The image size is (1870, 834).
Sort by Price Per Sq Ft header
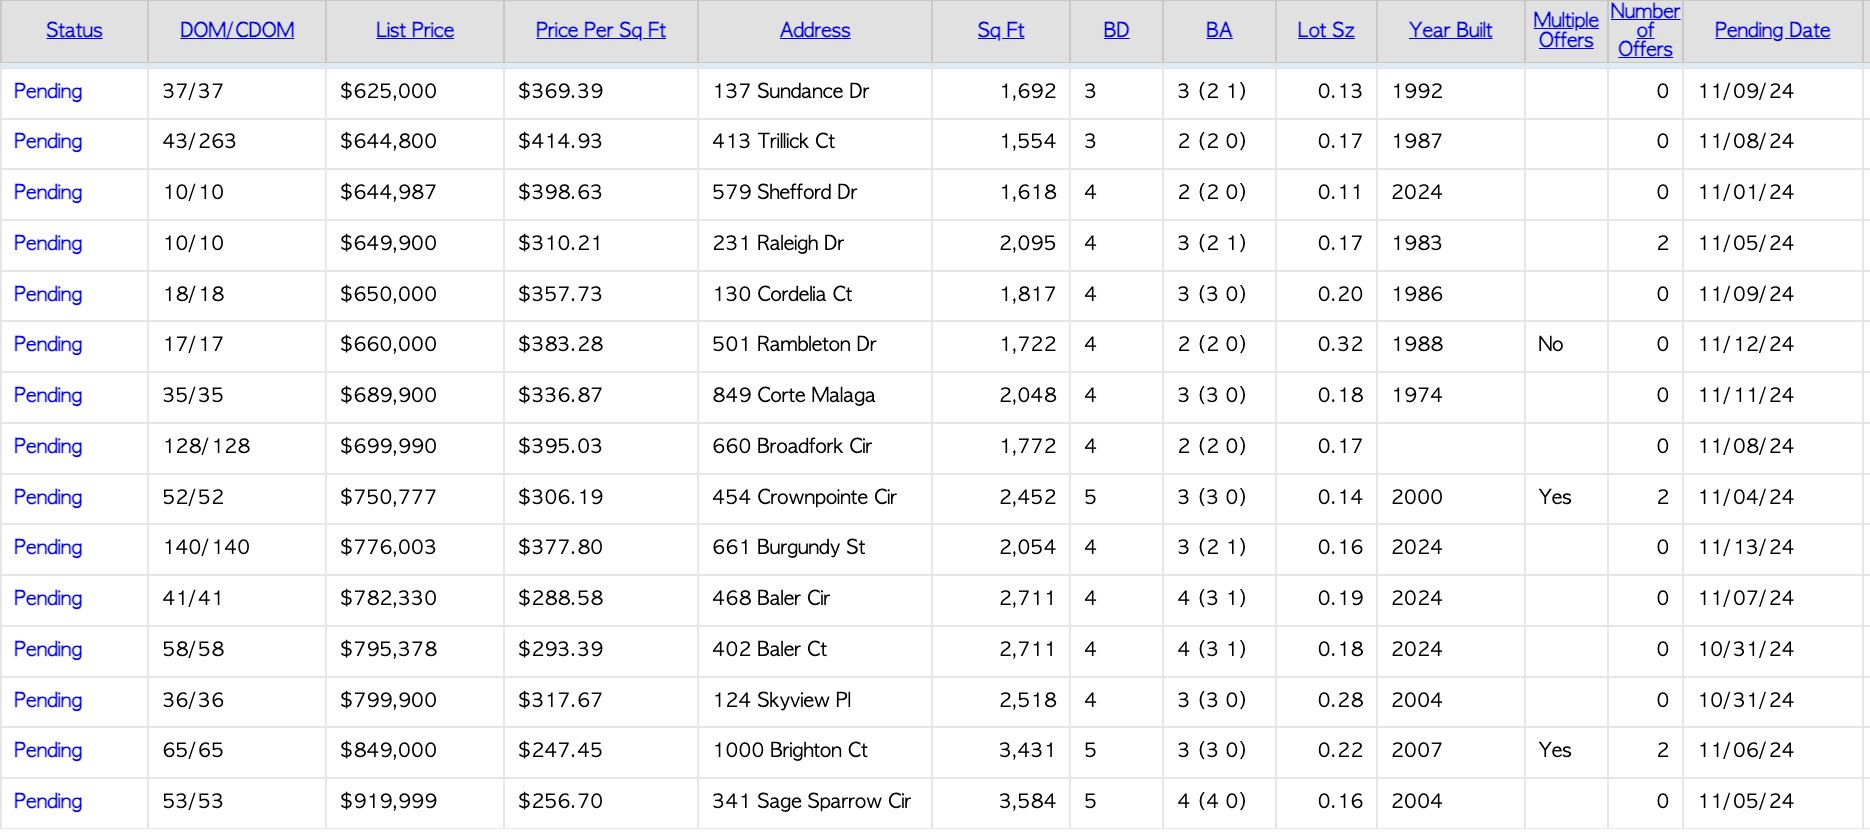(x=601, y=31)
